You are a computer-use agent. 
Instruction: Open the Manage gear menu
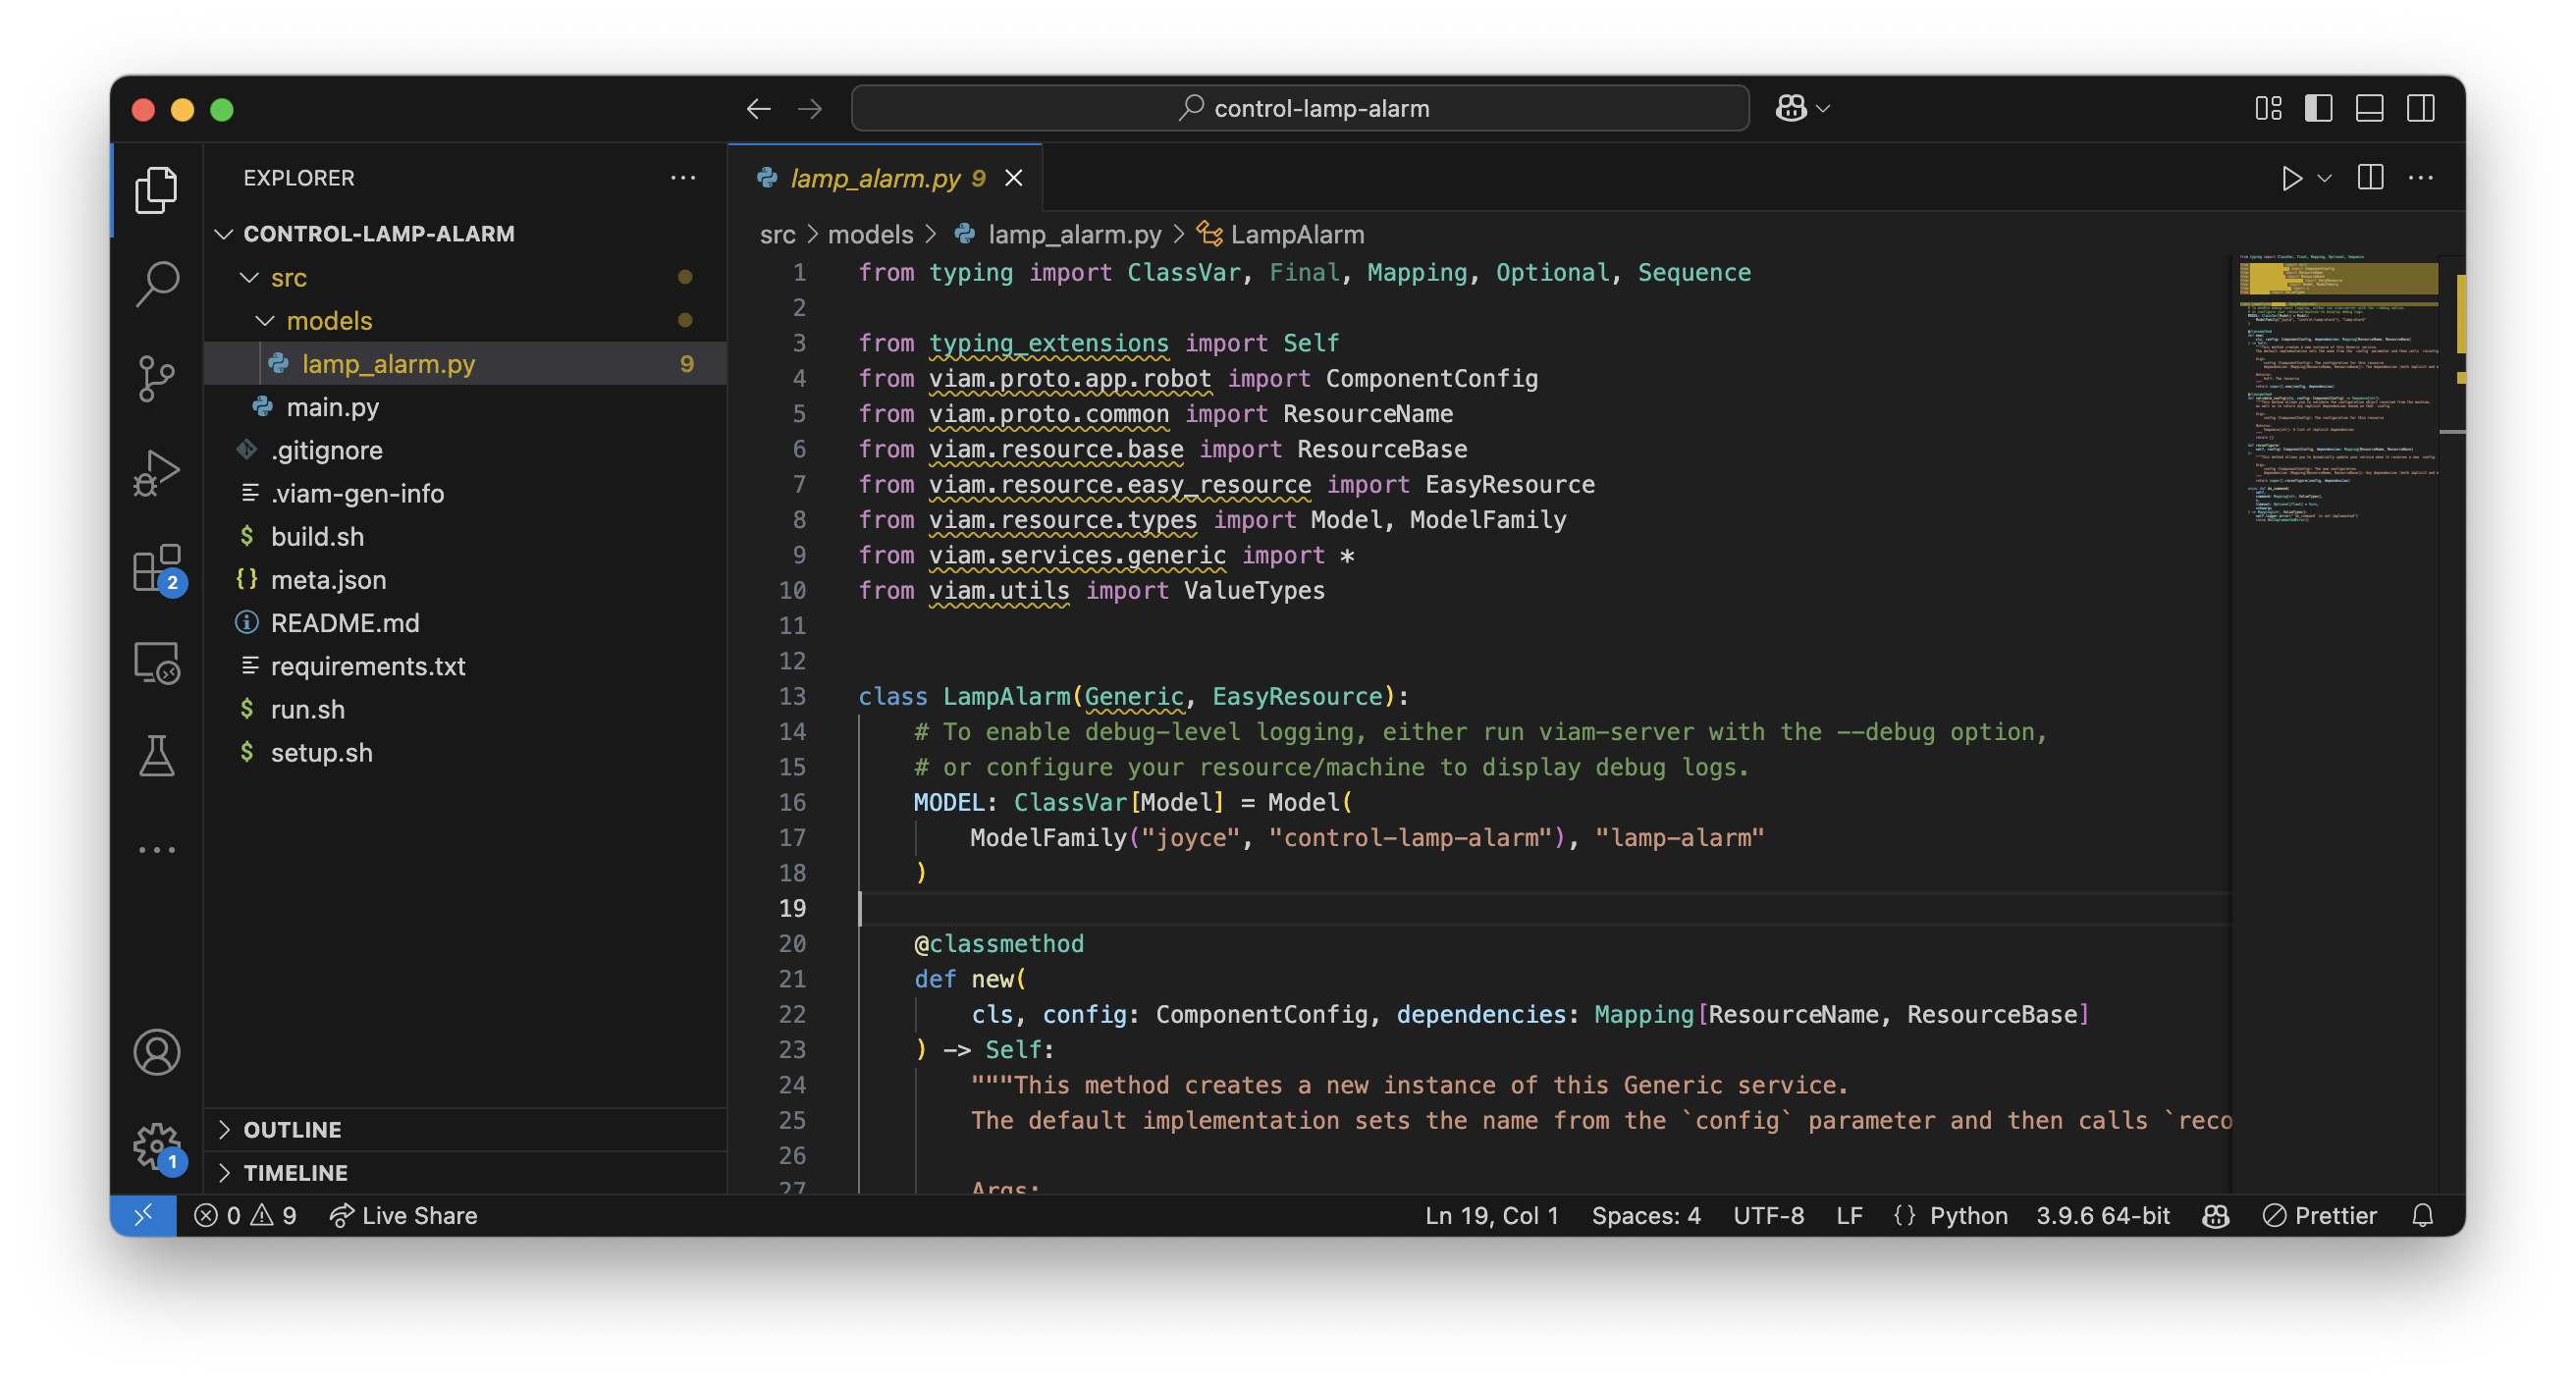pos(156,1146)
